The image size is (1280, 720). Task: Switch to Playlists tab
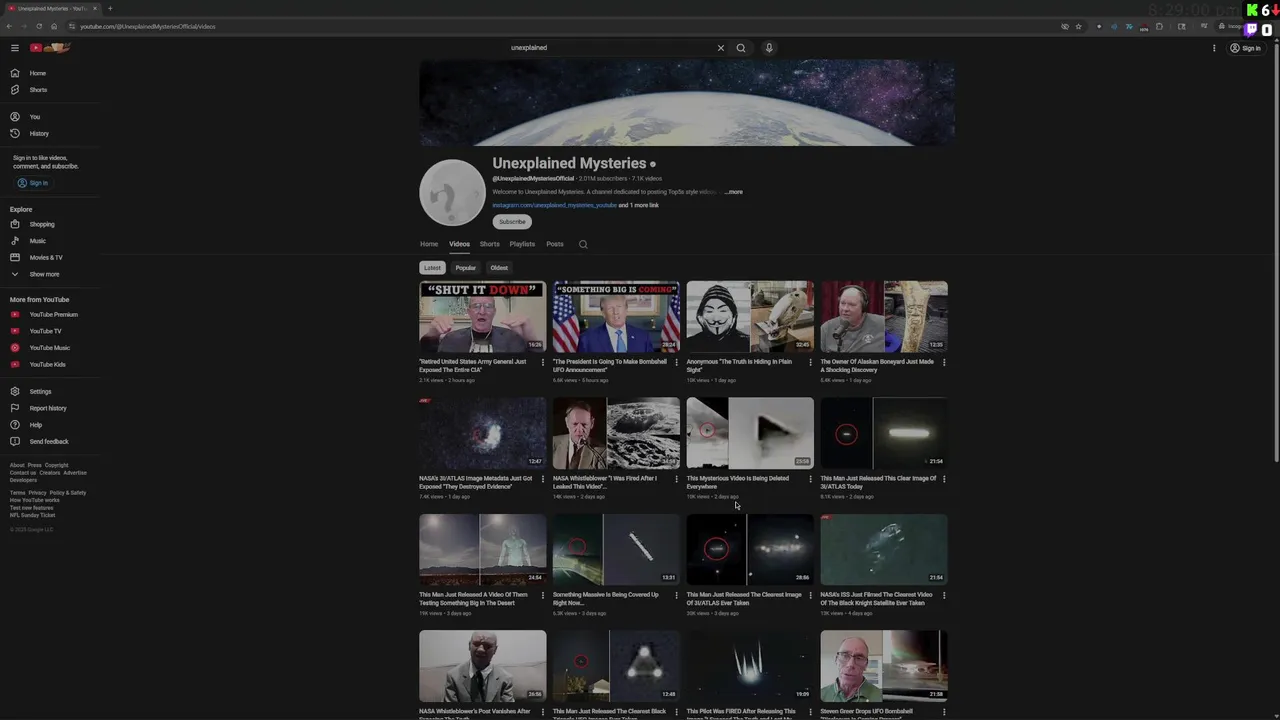tap(522, 244)
